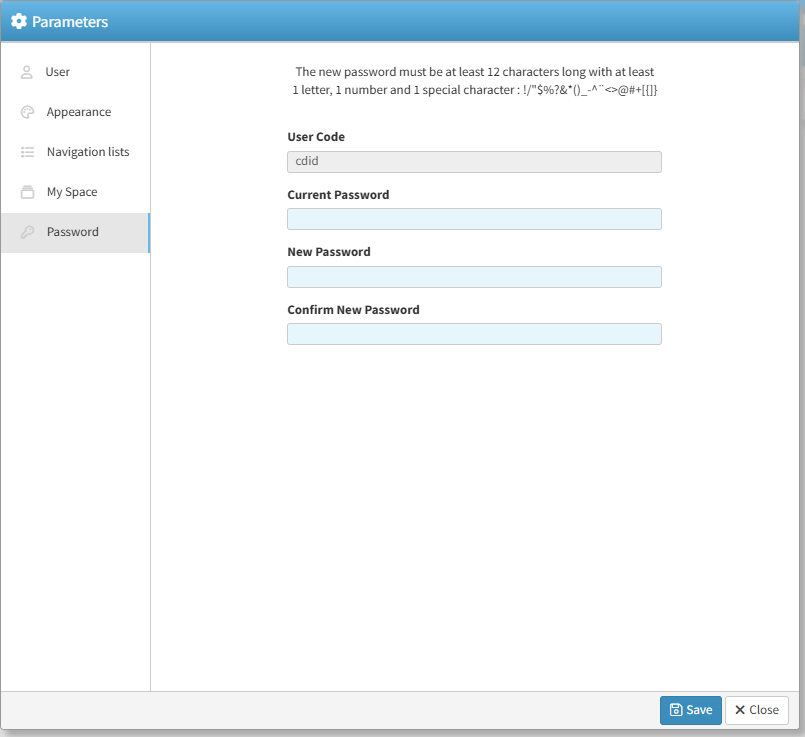
Task: Open the Navigation lists section
Action: [75, 152]
